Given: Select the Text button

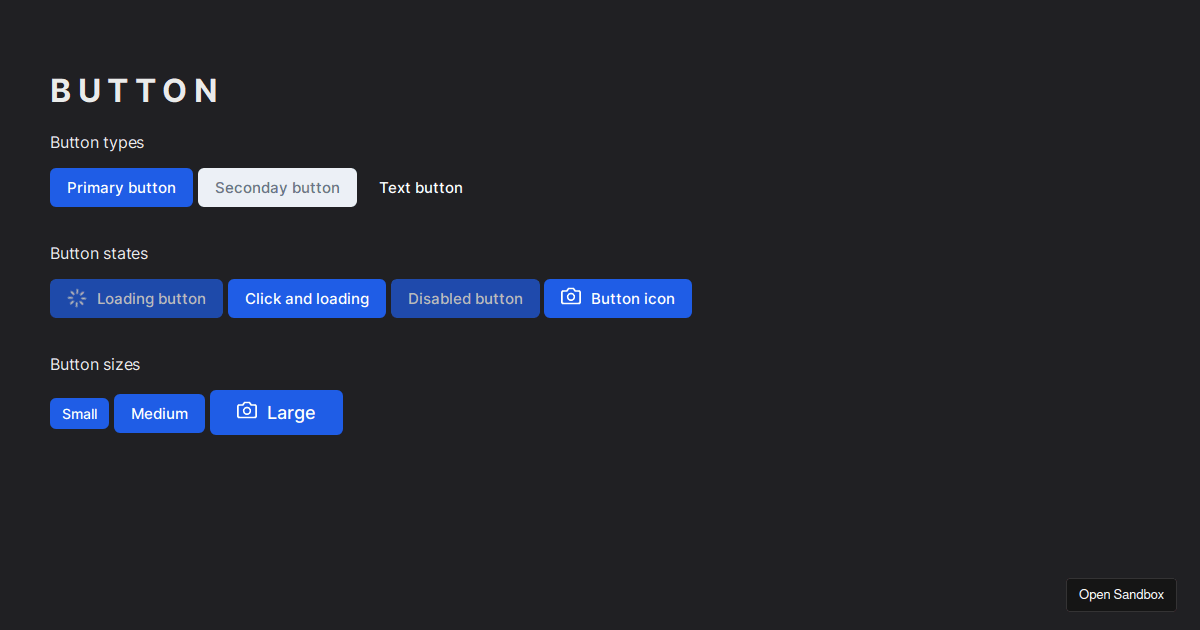Looking at the screenshot, I should (x=421, y=188).
